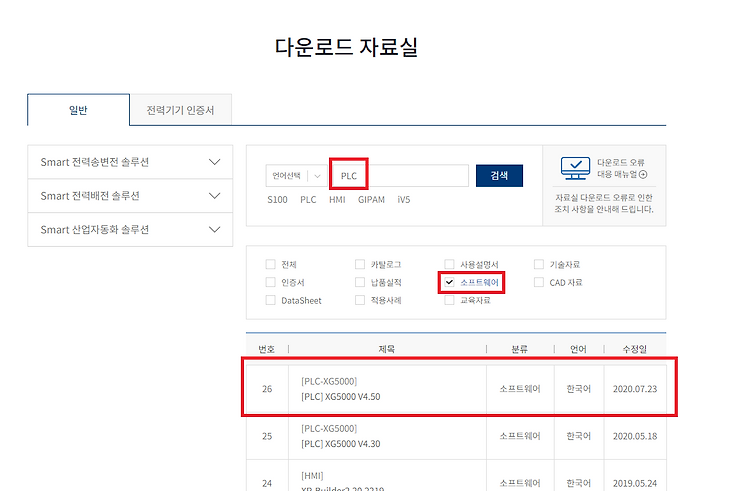Open the 언어선택 language dropdown
The width and height of the screenshot is (750, 491).
[296, 176]
